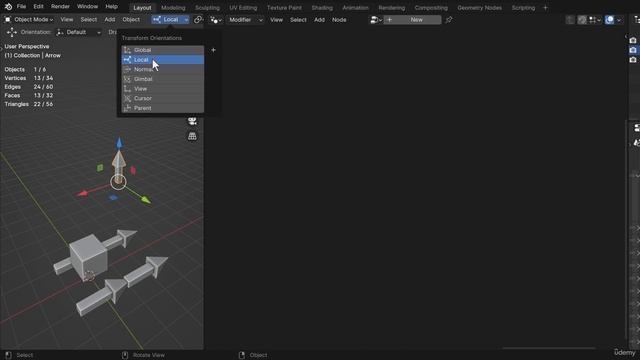Open the 3D viewport View menu
The width and height of the screenshot is (640, 360).
click(67, 20)
